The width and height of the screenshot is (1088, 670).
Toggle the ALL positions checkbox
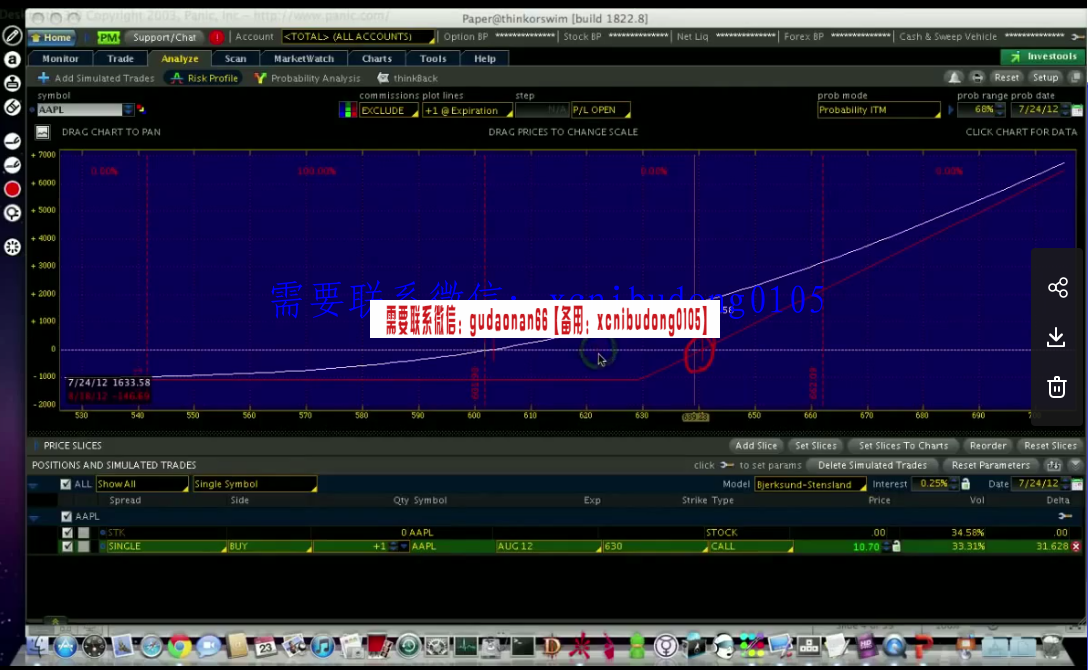66,484
